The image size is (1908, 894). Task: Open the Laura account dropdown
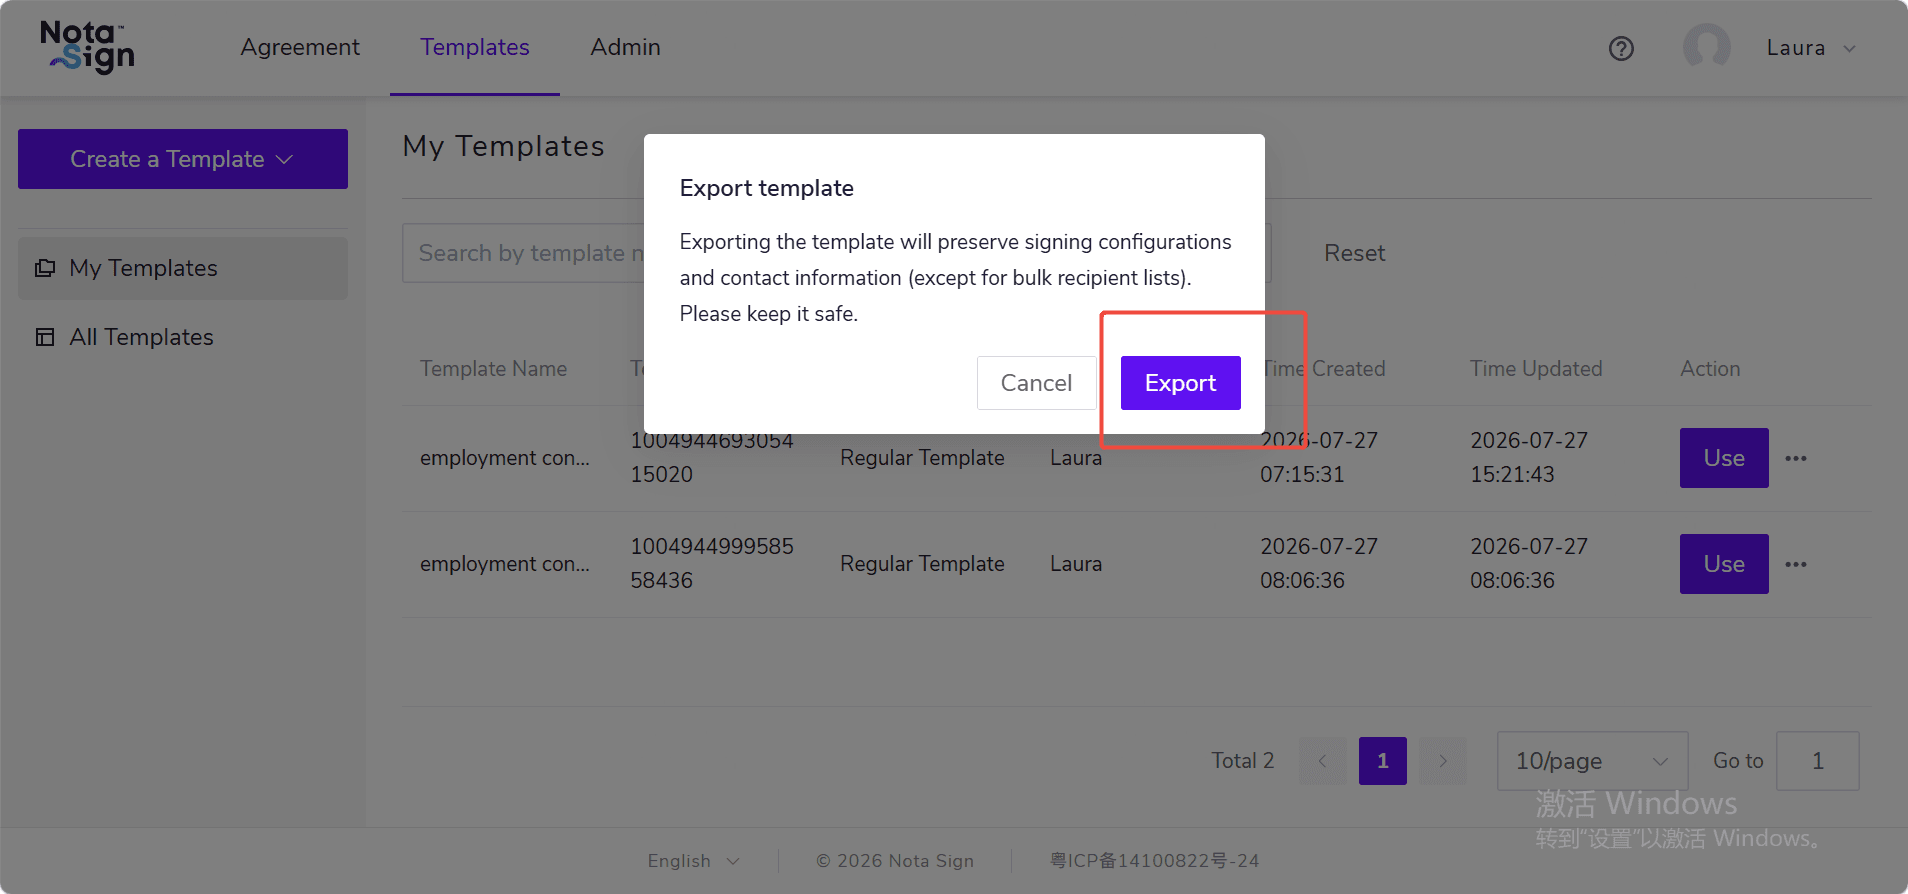(x=1810, y=48)
